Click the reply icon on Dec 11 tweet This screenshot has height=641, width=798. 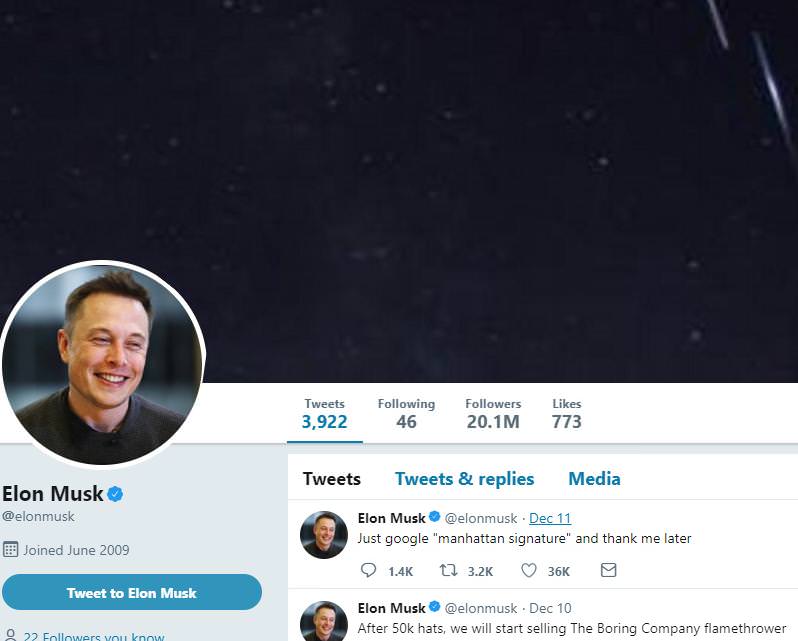[x=368, y=570]
